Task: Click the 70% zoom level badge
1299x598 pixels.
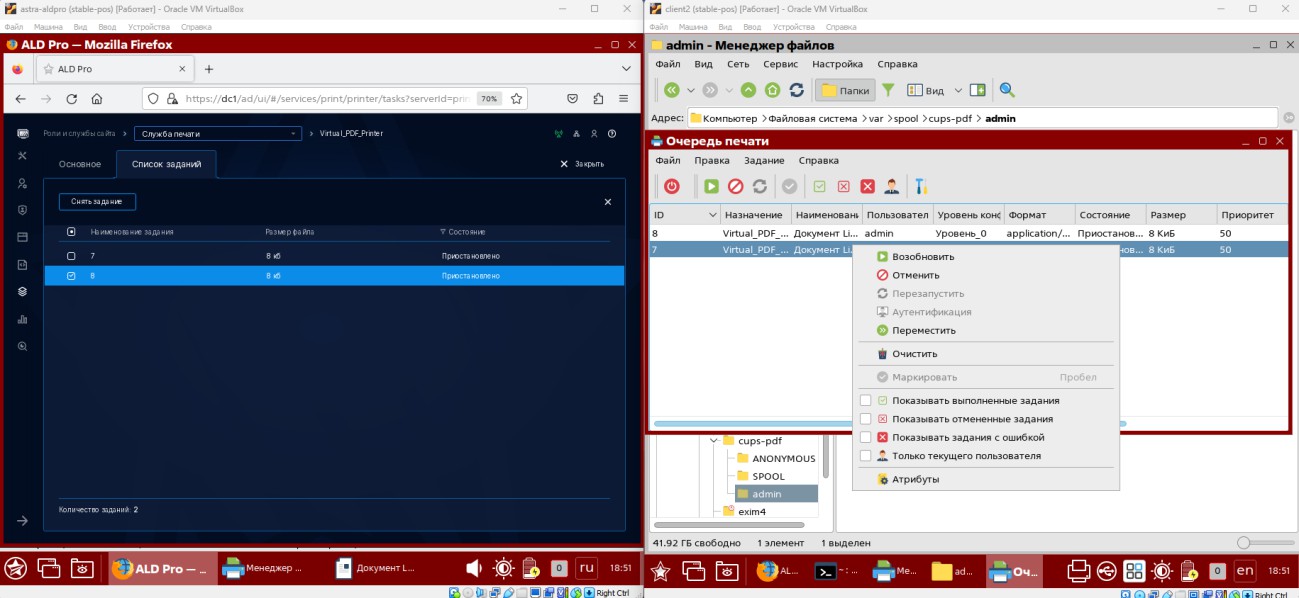Action: coord(489,99)
